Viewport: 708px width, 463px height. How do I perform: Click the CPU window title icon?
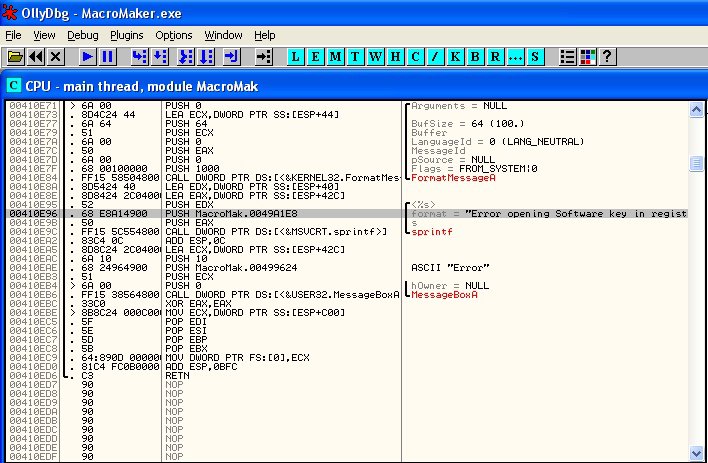click(14, 85)
